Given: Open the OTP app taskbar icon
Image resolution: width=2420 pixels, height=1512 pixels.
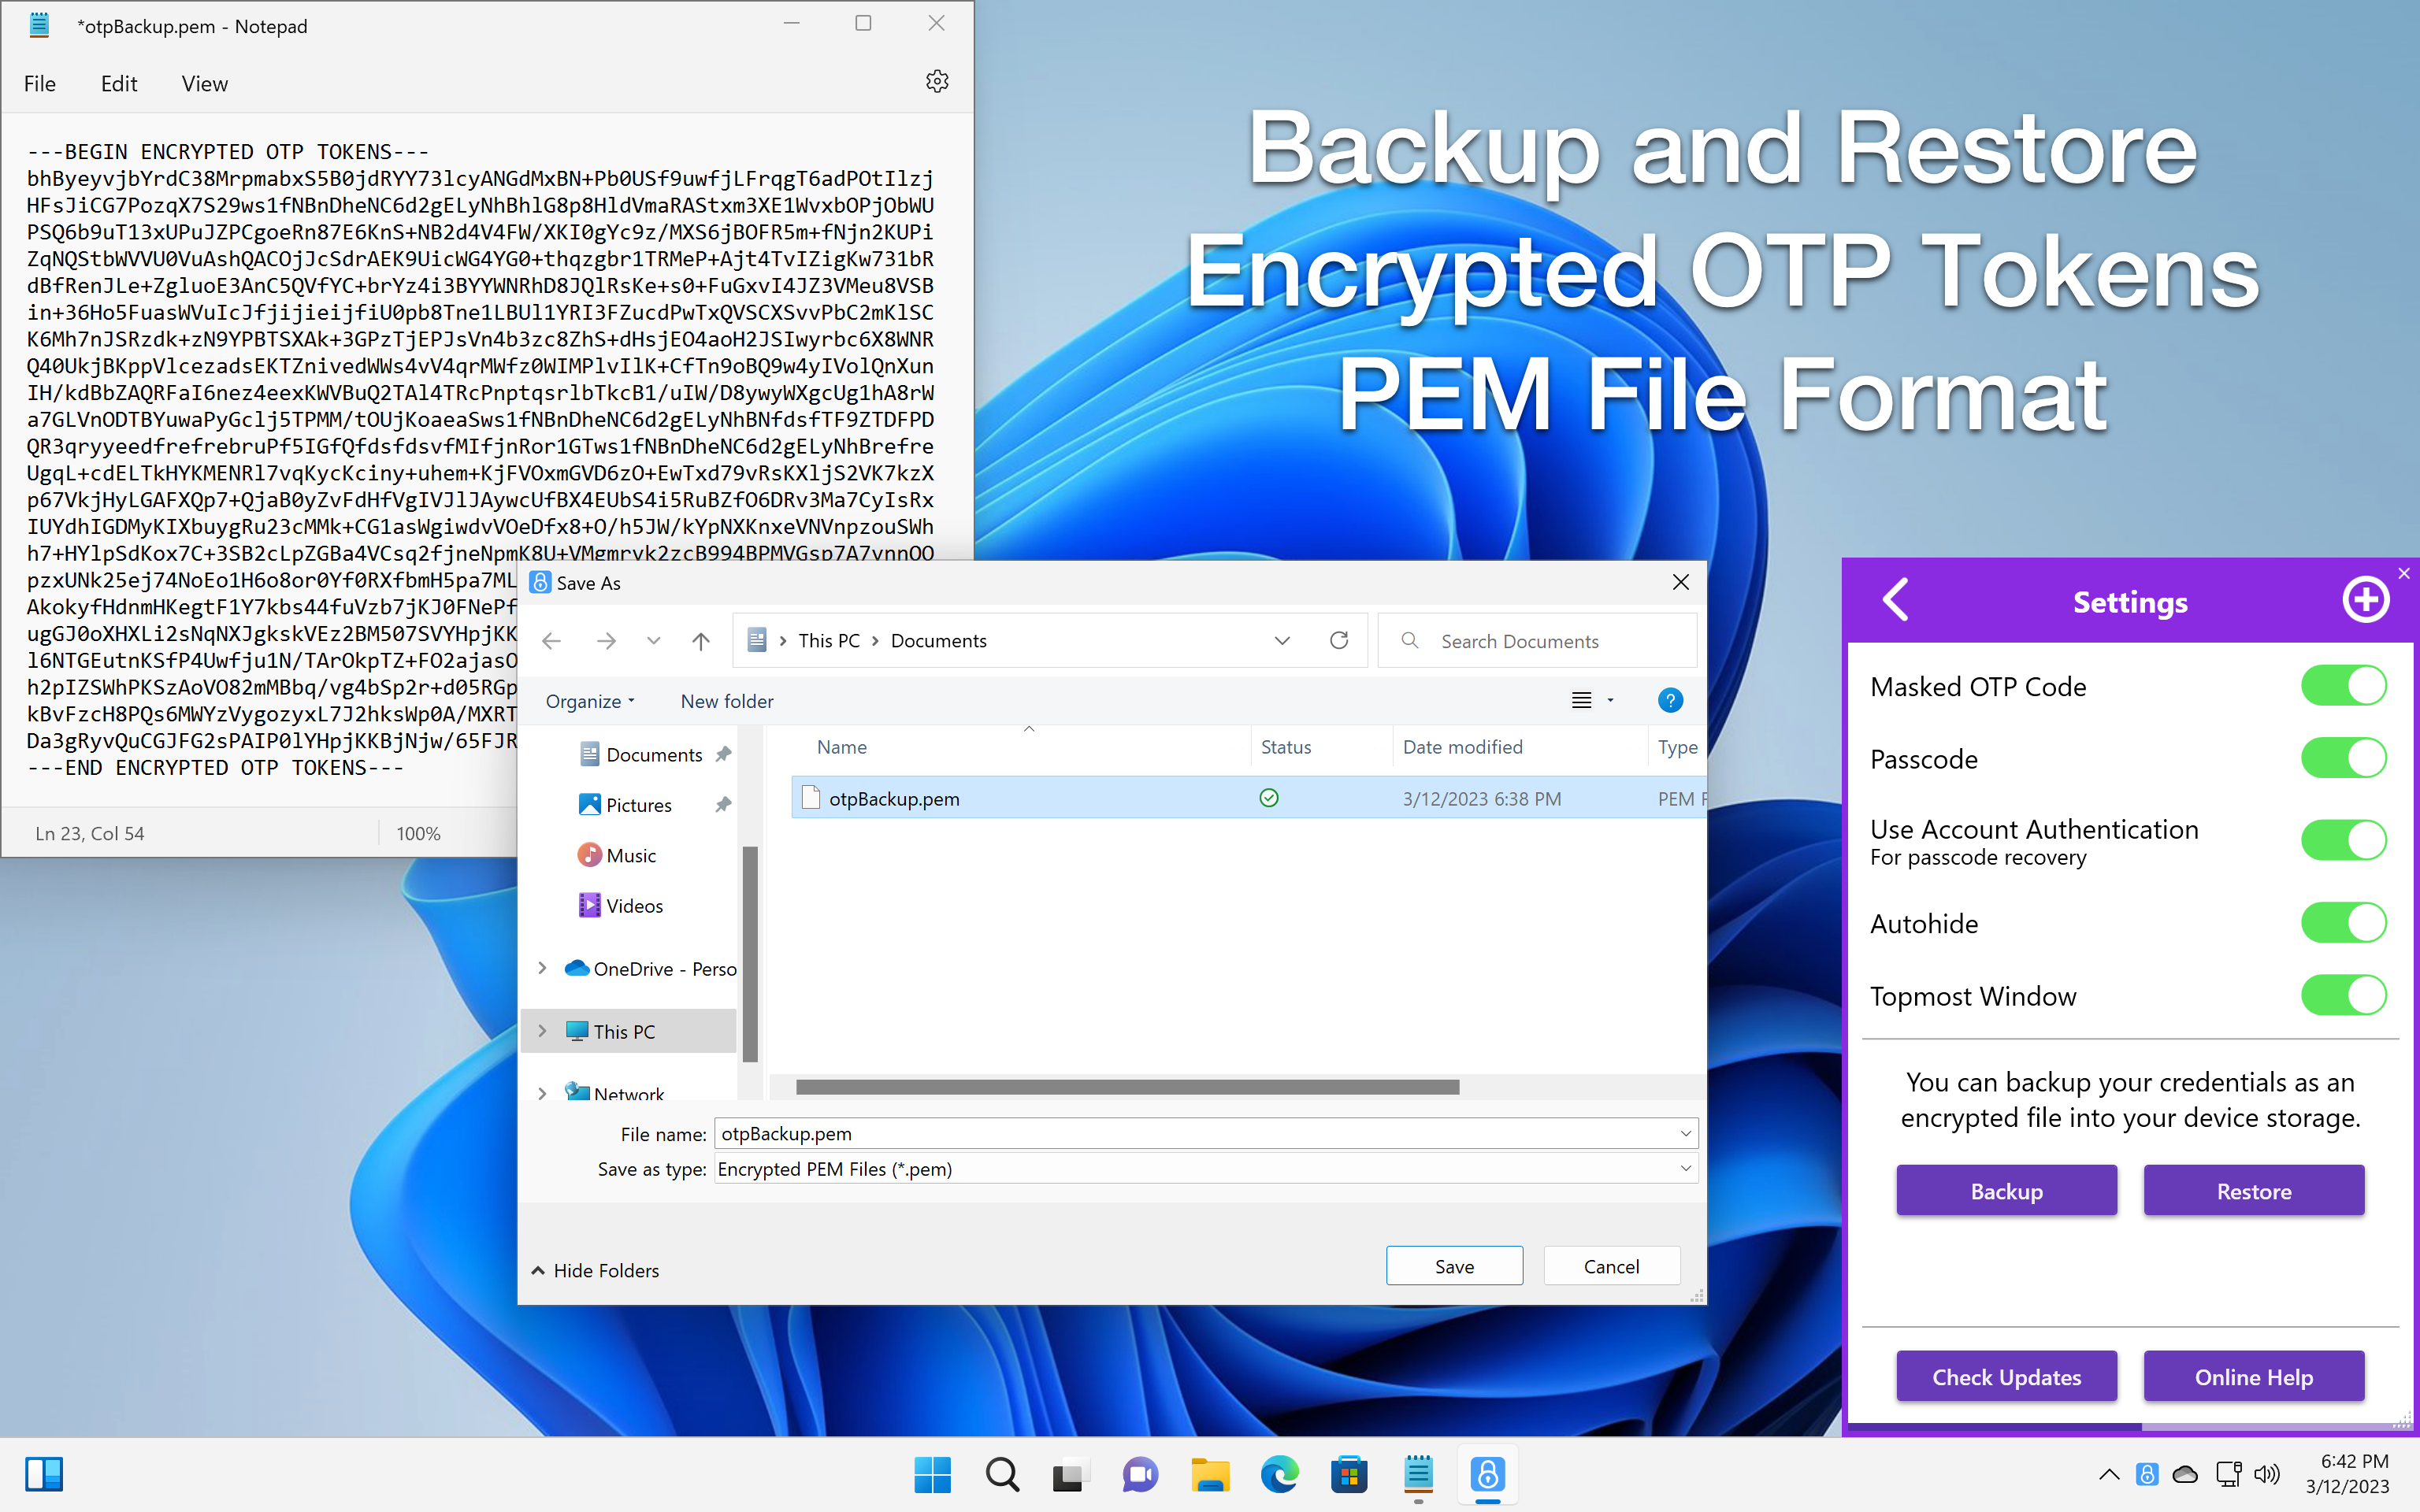Looking at the screenshot, I should click(x=1487, y=1474).
